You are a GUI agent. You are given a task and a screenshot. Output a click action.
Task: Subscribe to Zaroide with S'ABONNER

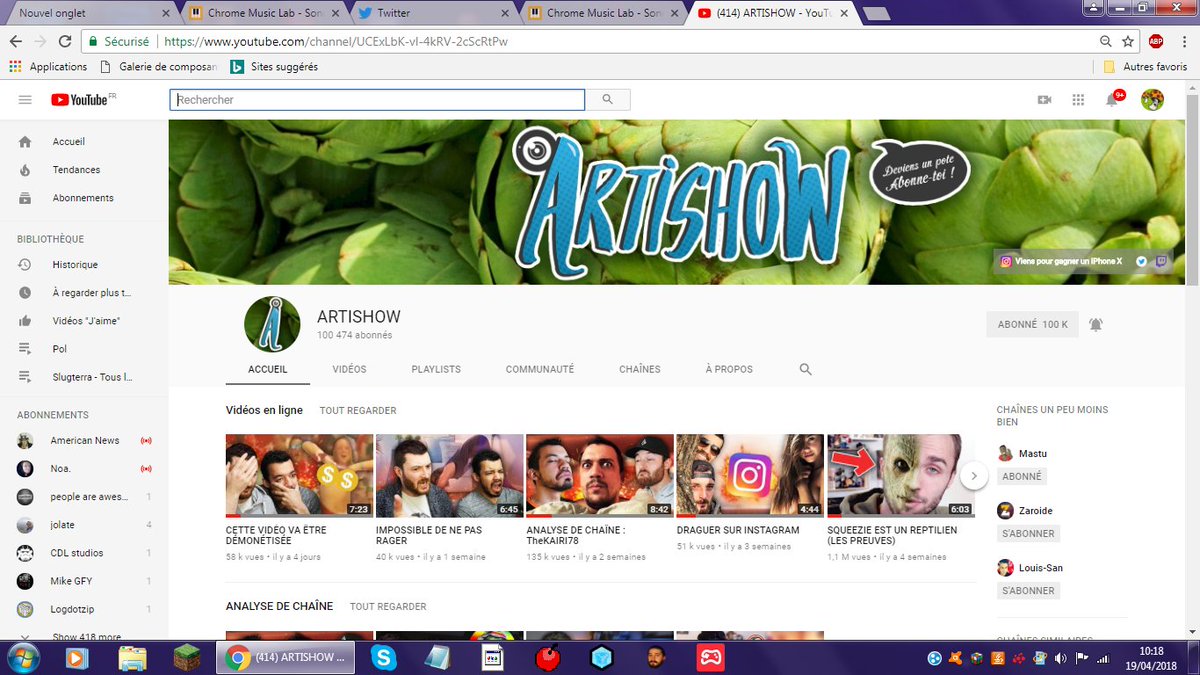click(1029, 534)
